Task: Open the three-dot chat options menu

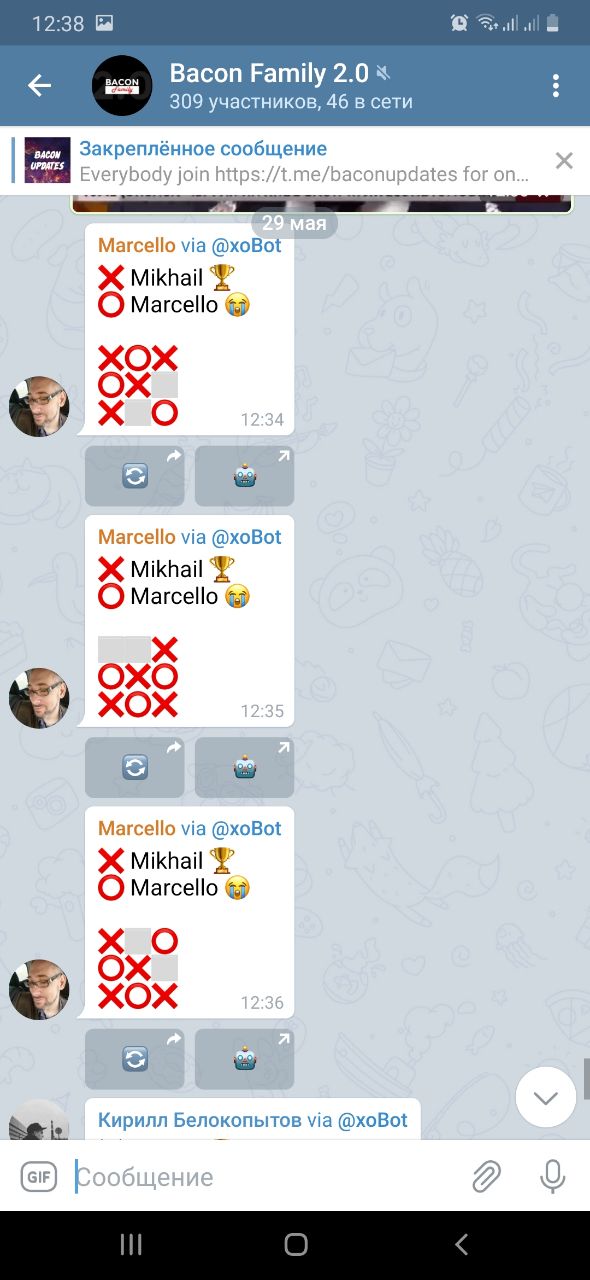Action: [x=556, y=86]
